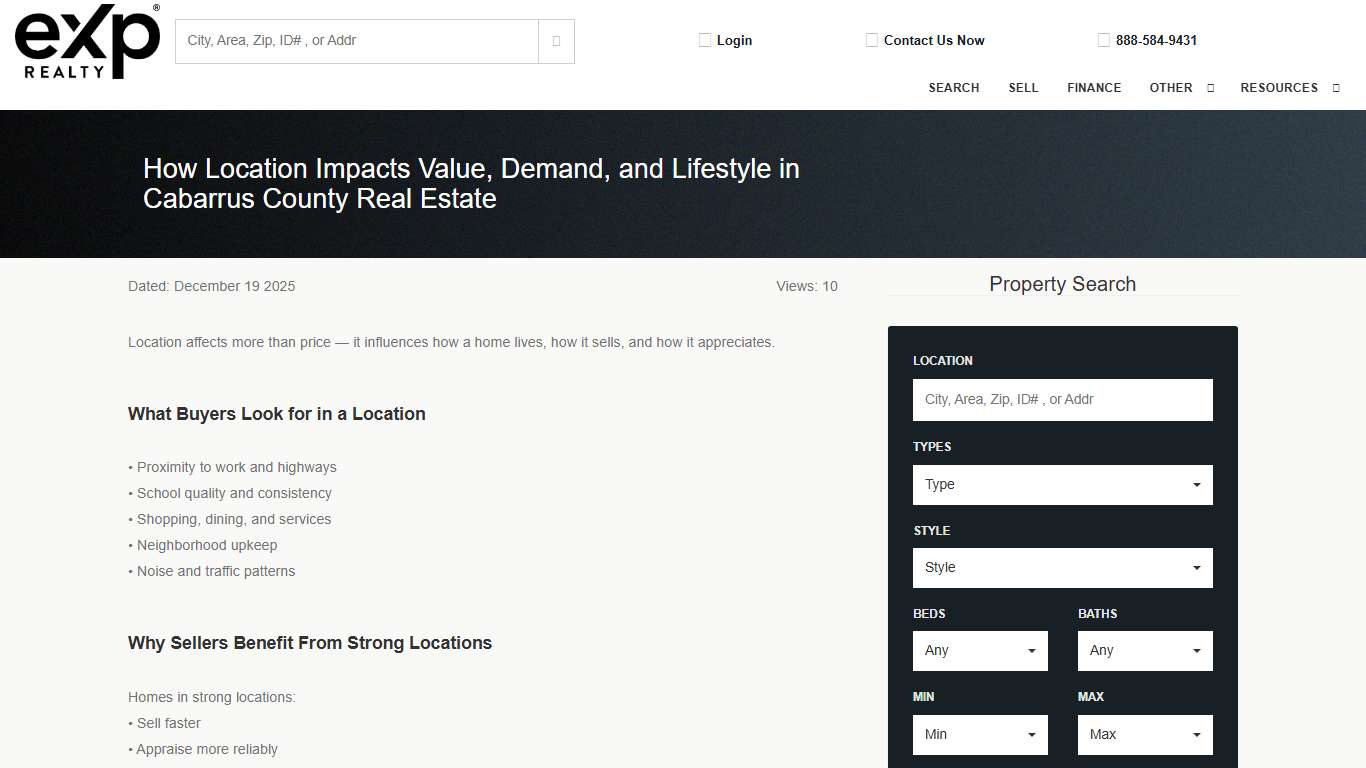Open the Style dropdown in Property Search

(1062, 567)
